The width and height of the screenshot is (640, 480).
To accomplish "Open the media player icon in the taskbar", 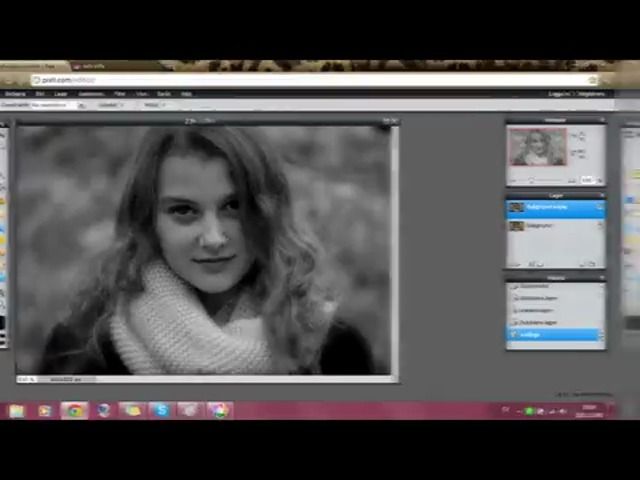I will click(45, 411).
